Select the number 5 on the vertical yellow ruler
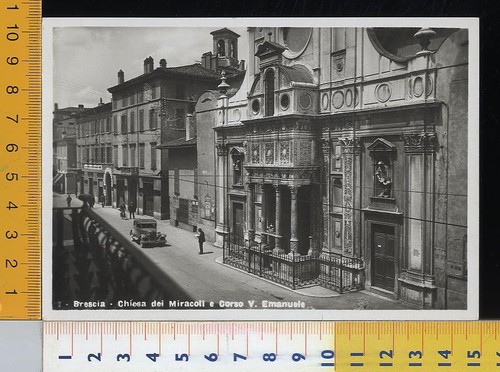 12,177
